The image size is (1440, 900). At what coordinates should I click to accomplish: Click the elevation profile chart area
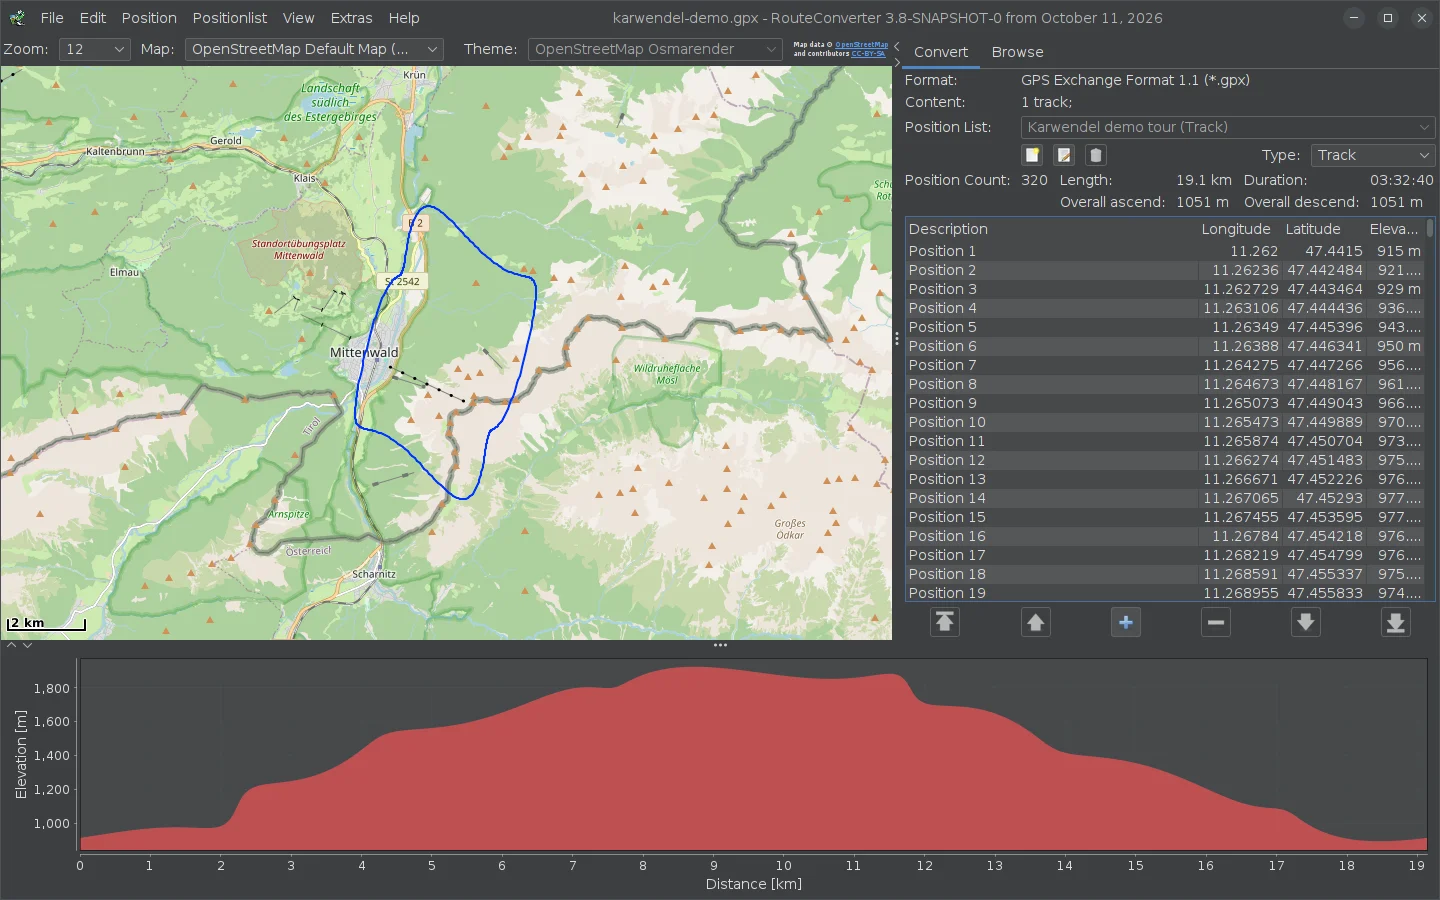click(x=753, y=755)
